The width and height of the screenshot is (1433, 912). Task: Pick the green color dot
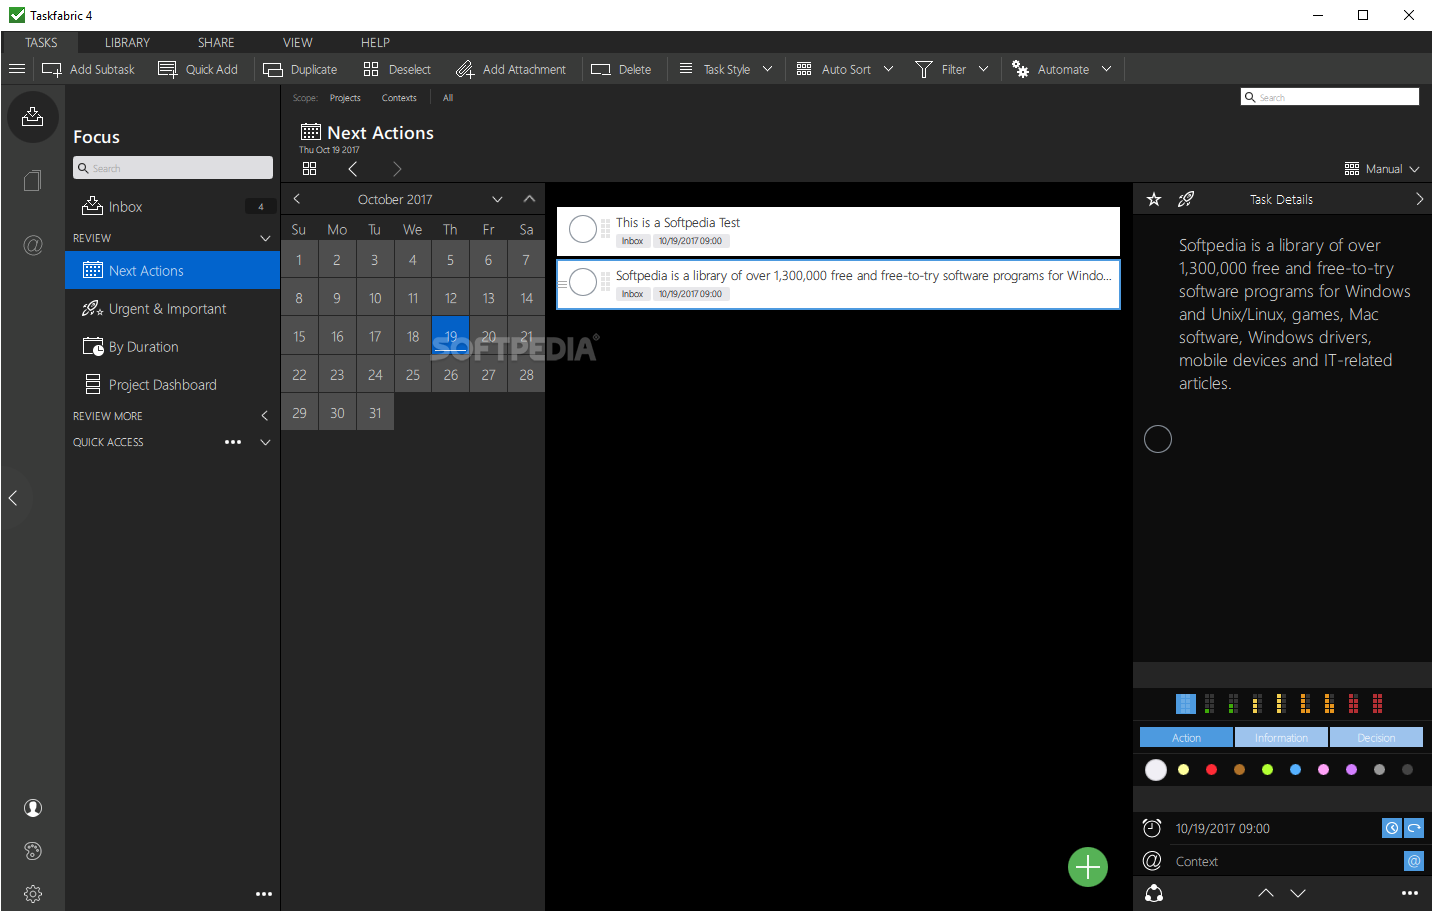pyautogui.click(x=1267, y=769)
